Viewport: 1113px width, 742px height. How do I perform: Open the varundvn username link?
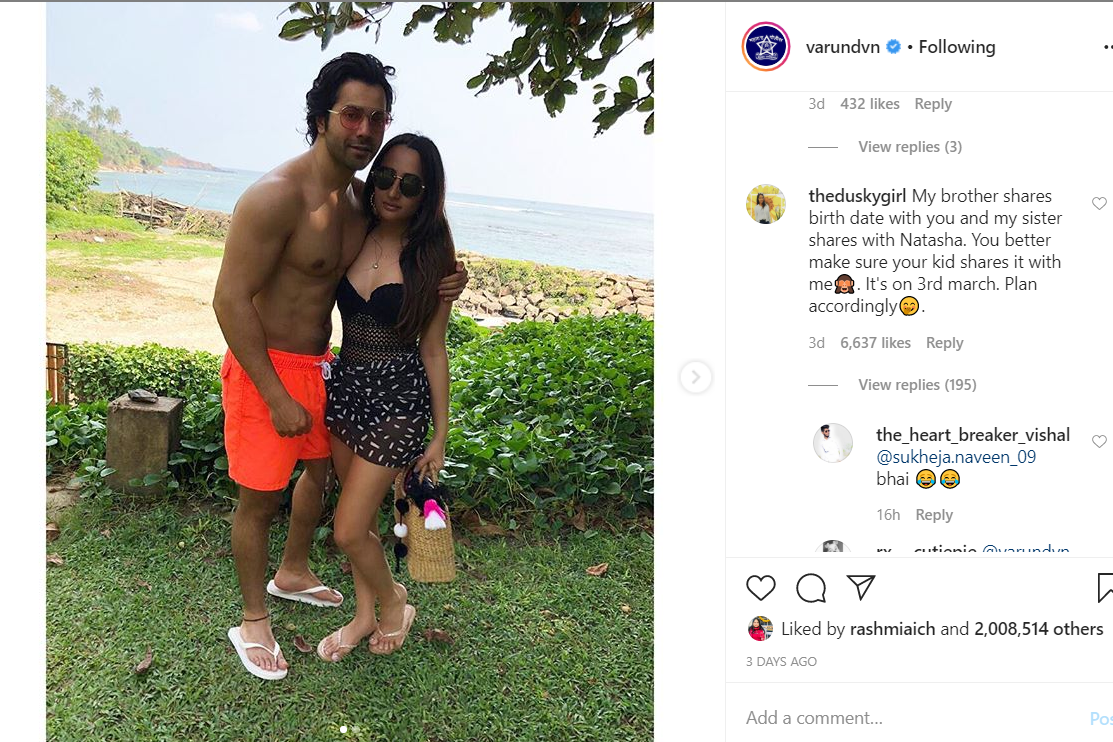(x=843, y=47)
